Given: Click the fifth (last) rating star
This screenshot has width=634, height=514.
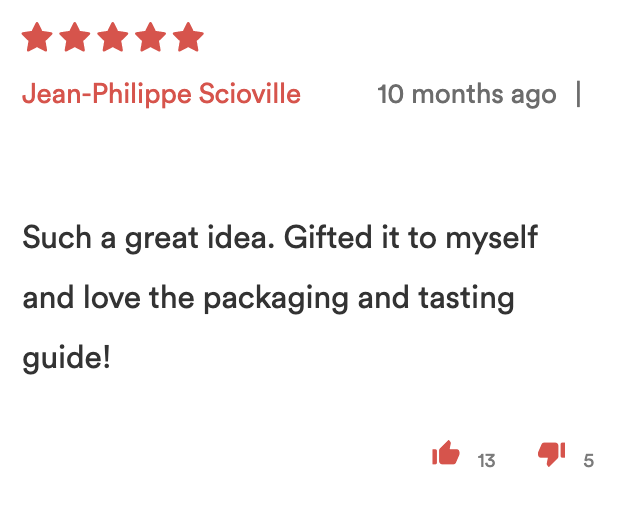Looking at the screenshot, I should pos(187,38).
